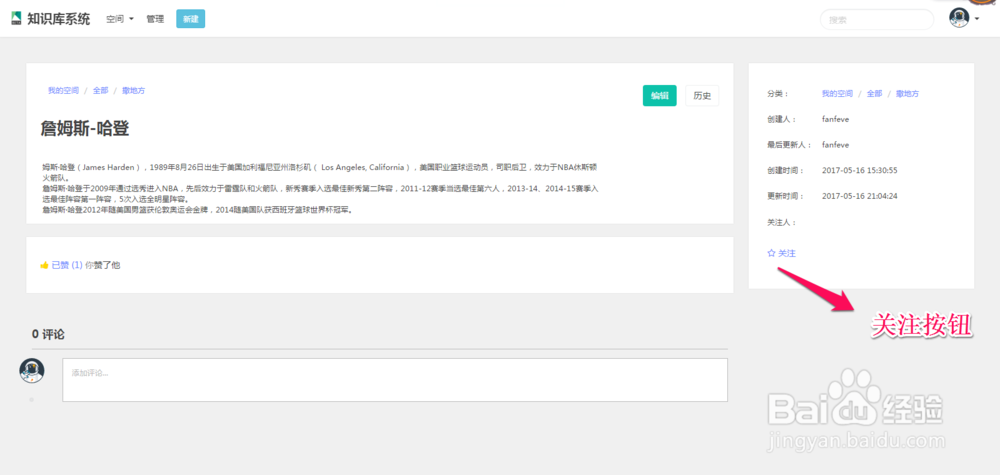The height and width of the screenshot is (475, 1000).
Task: Open the 空间 dropdown menu
Action: coord(120,19)
